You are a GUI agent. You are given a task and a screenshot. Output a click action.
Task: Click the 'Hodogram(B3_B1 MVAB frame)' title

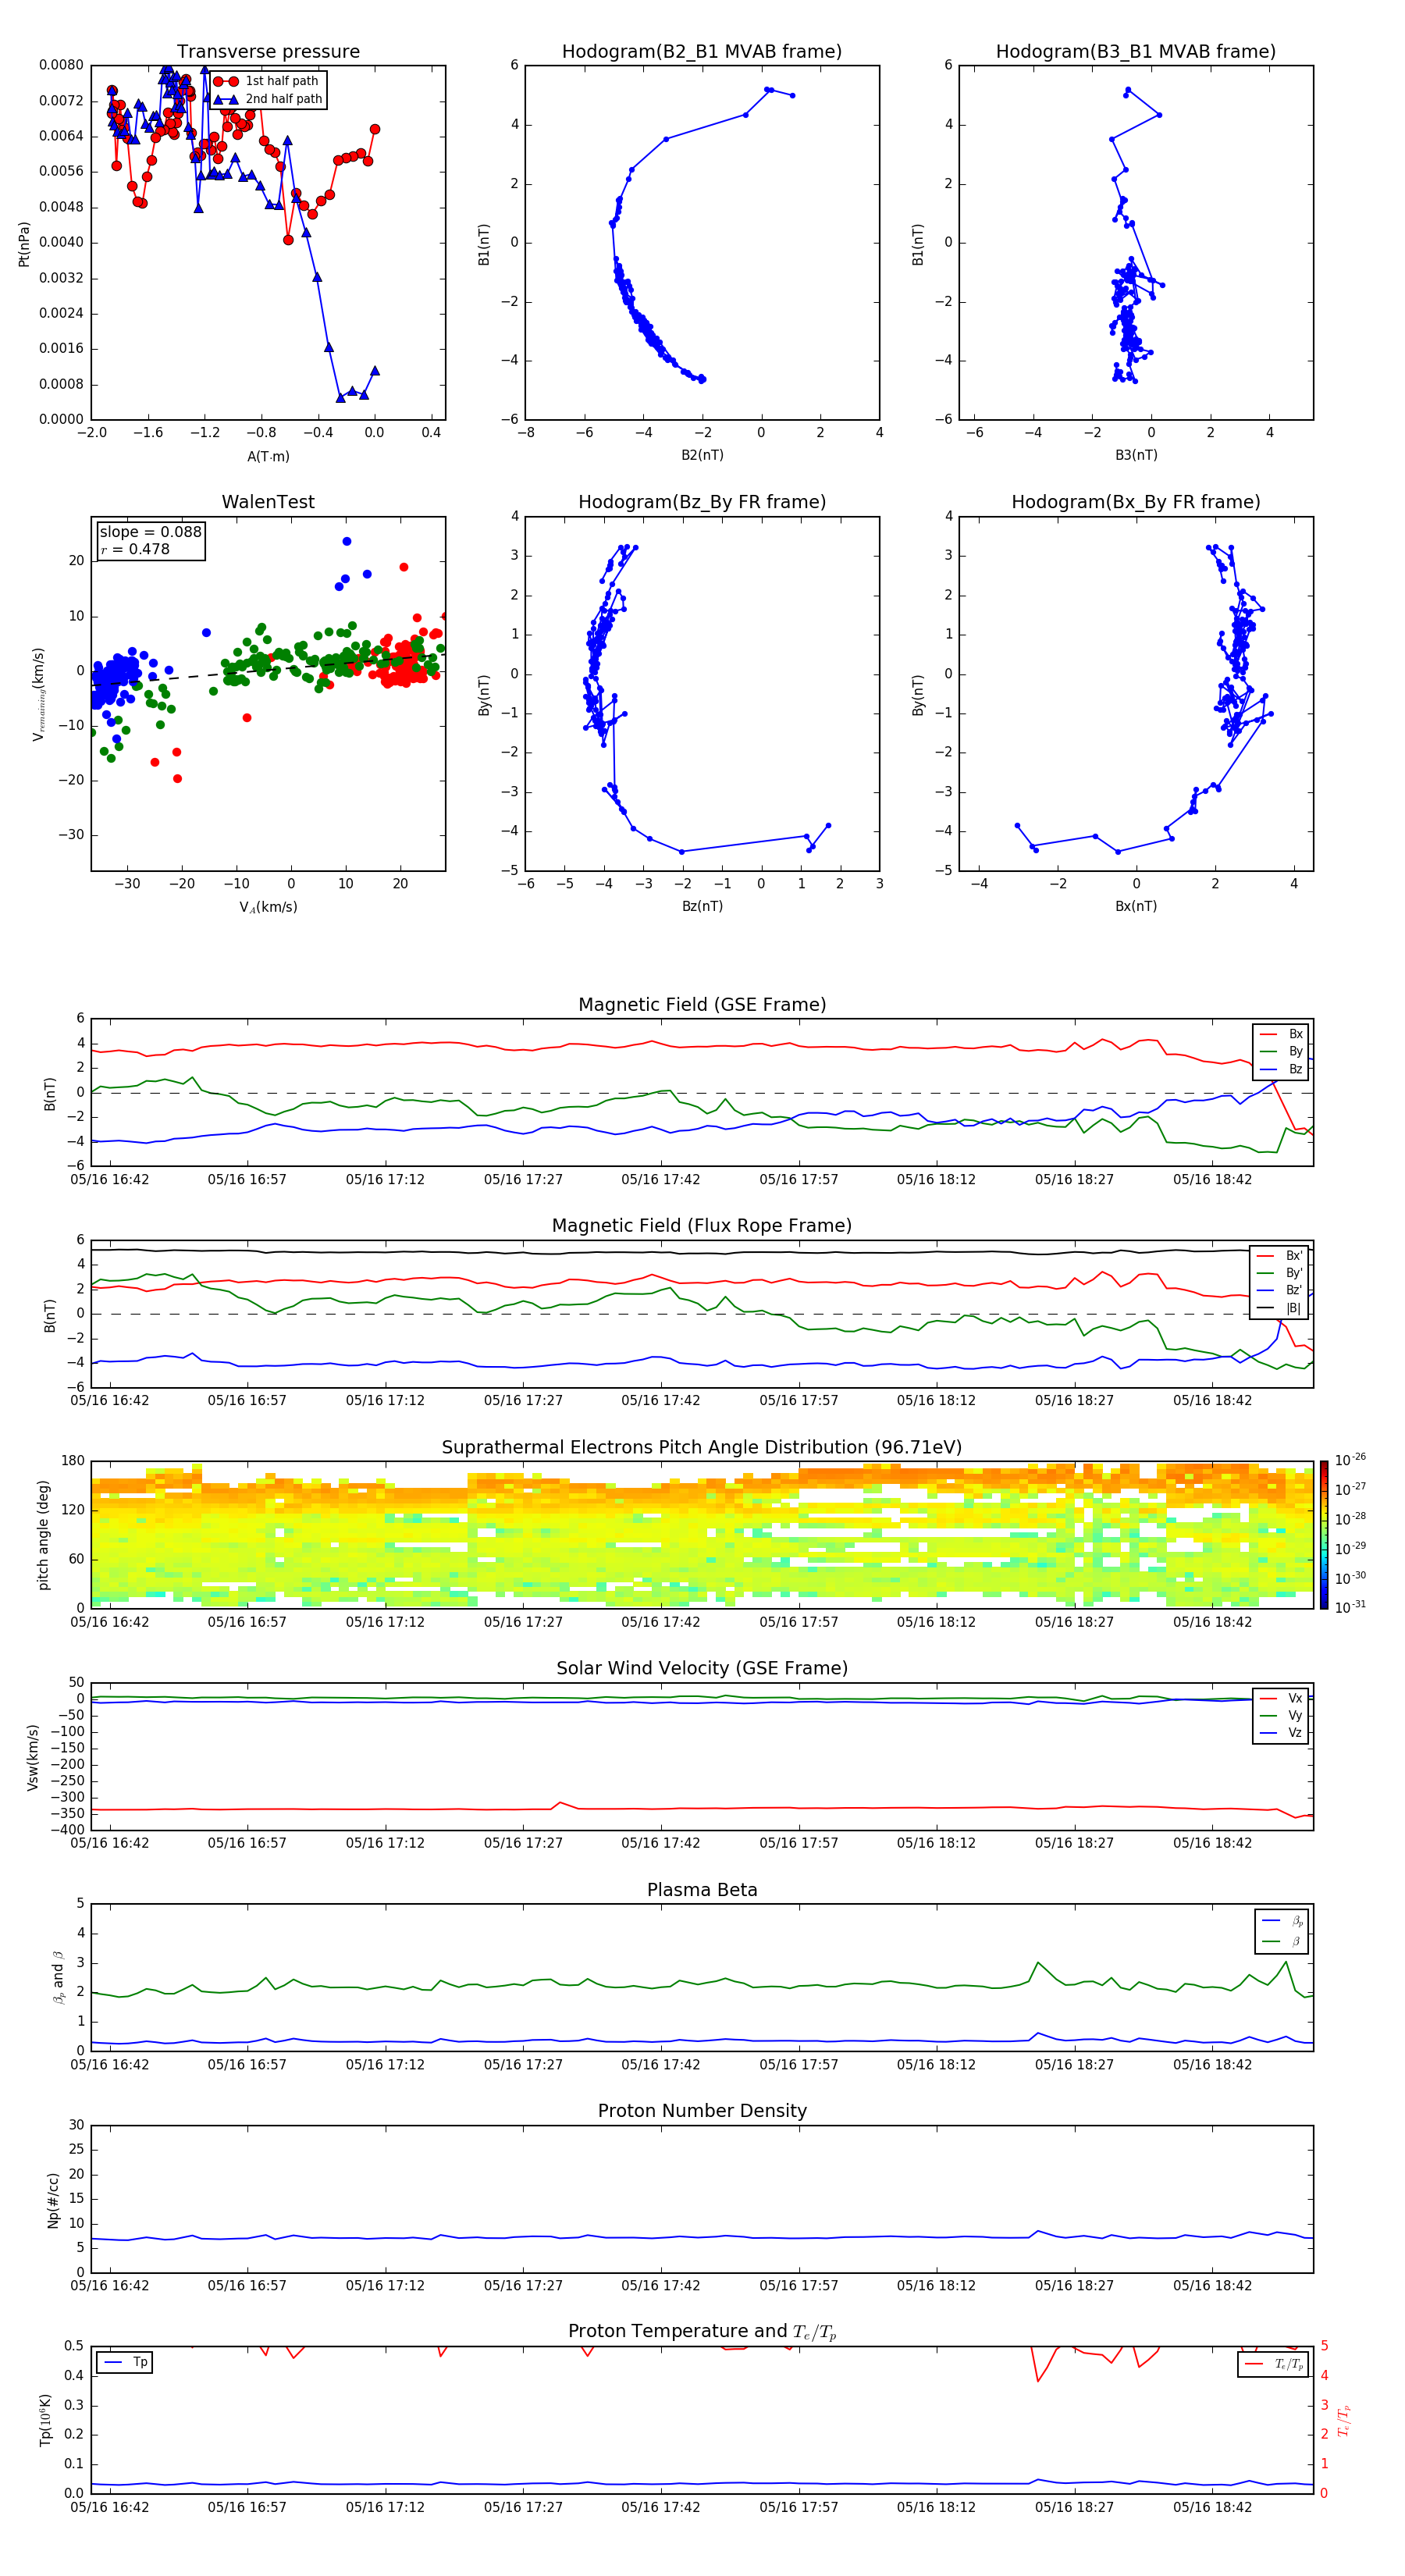pos(1136,51)
